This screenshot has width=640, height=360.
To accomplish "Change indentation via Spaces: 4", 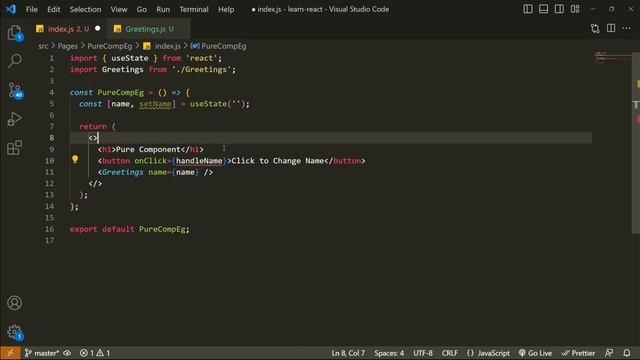I will [x=389, y=353].
